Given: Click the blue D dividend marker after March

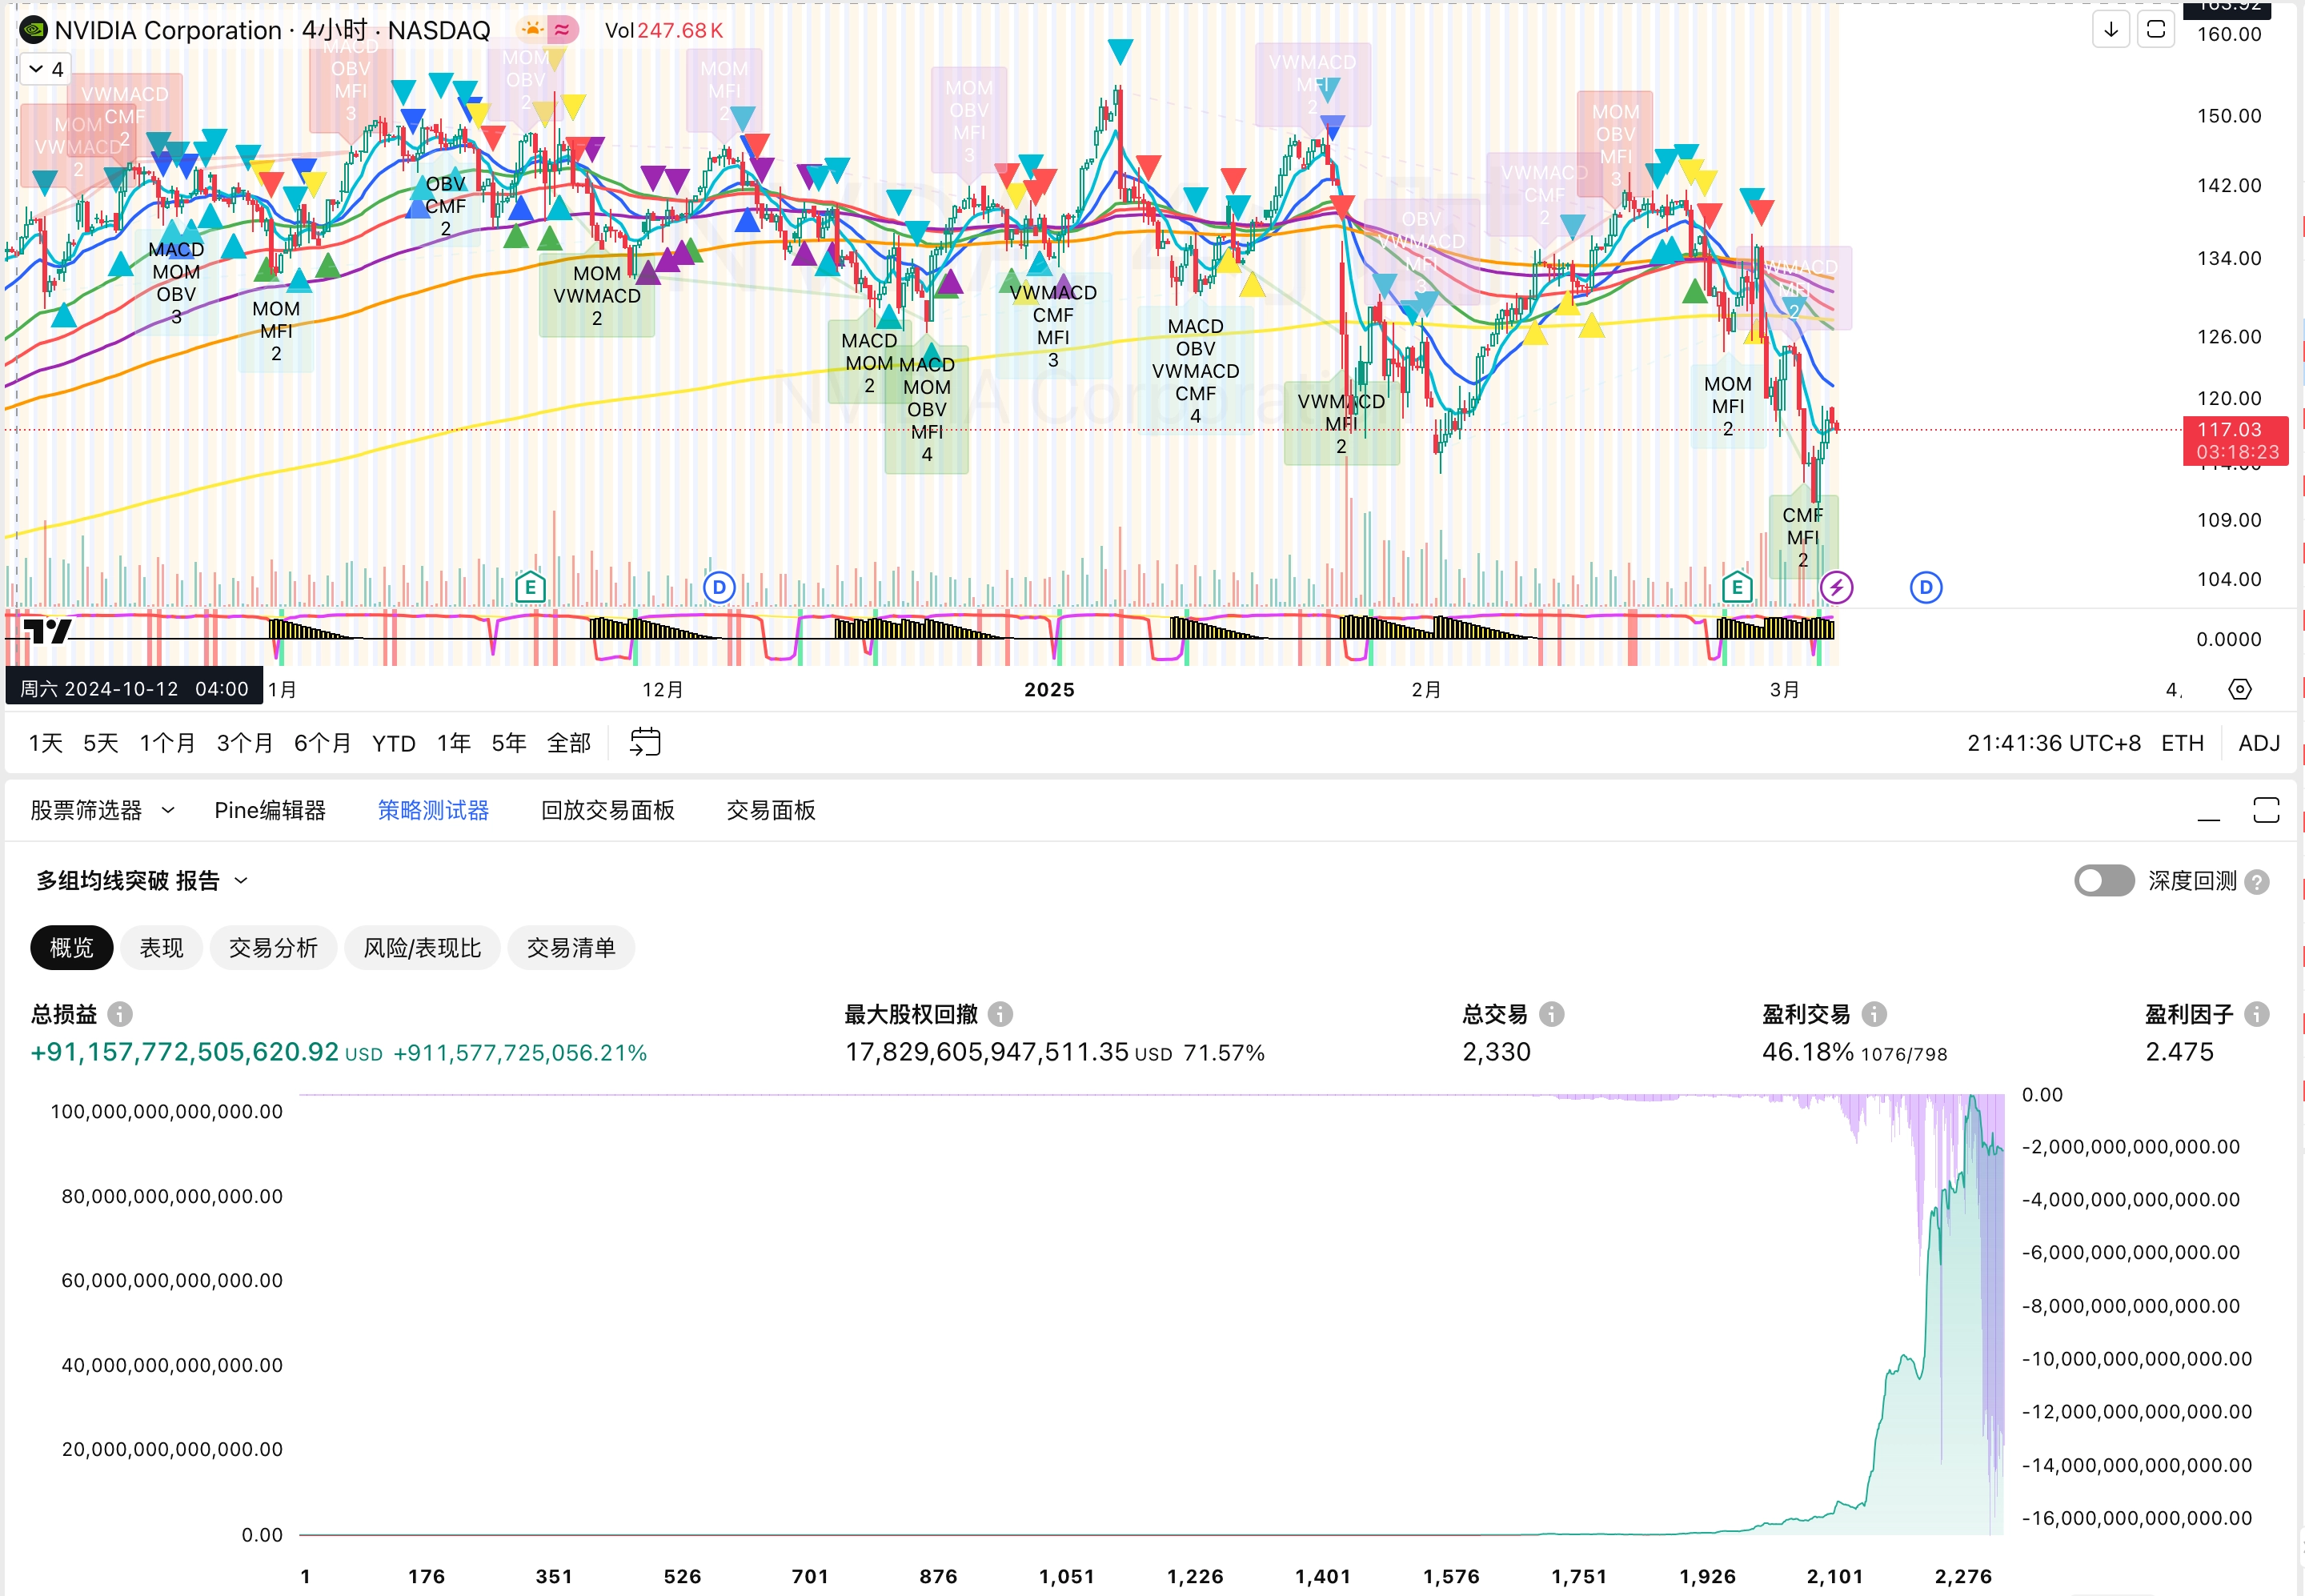Looking at the screenshot, I should 1926,587.
